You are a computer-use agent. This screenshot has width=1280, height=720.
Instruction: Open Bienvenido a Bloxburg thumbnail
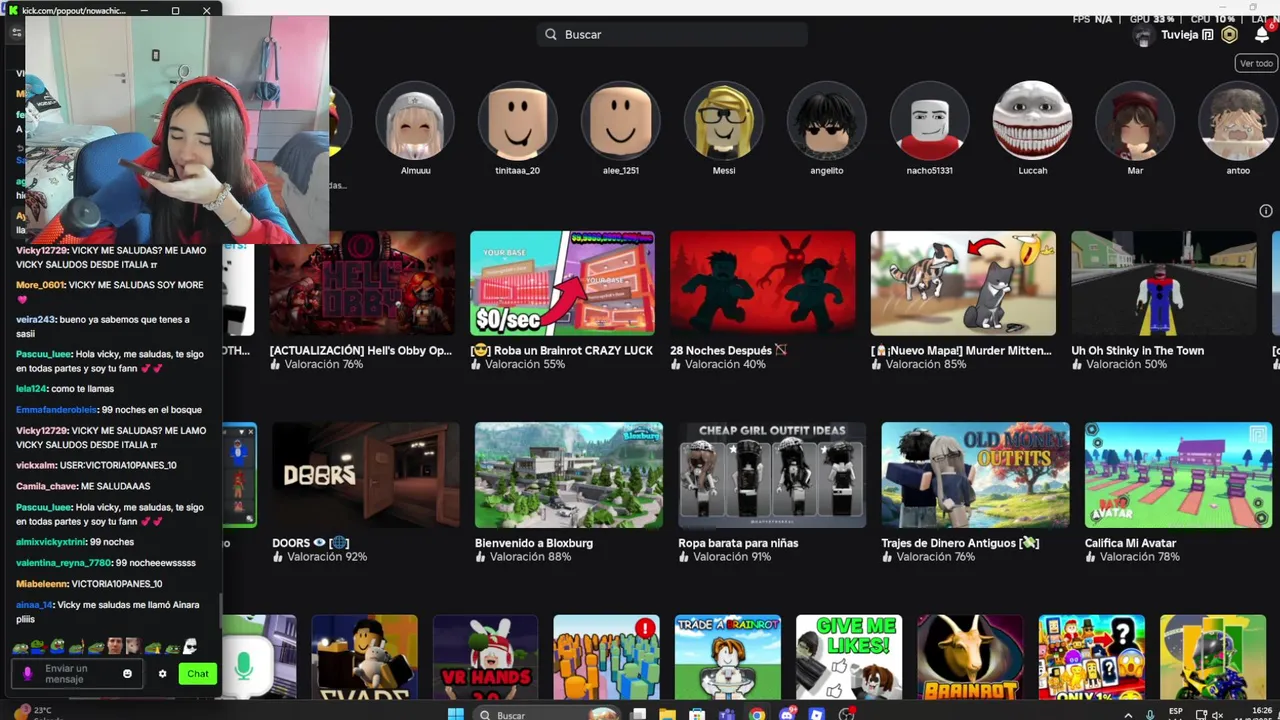click(569, 475)
